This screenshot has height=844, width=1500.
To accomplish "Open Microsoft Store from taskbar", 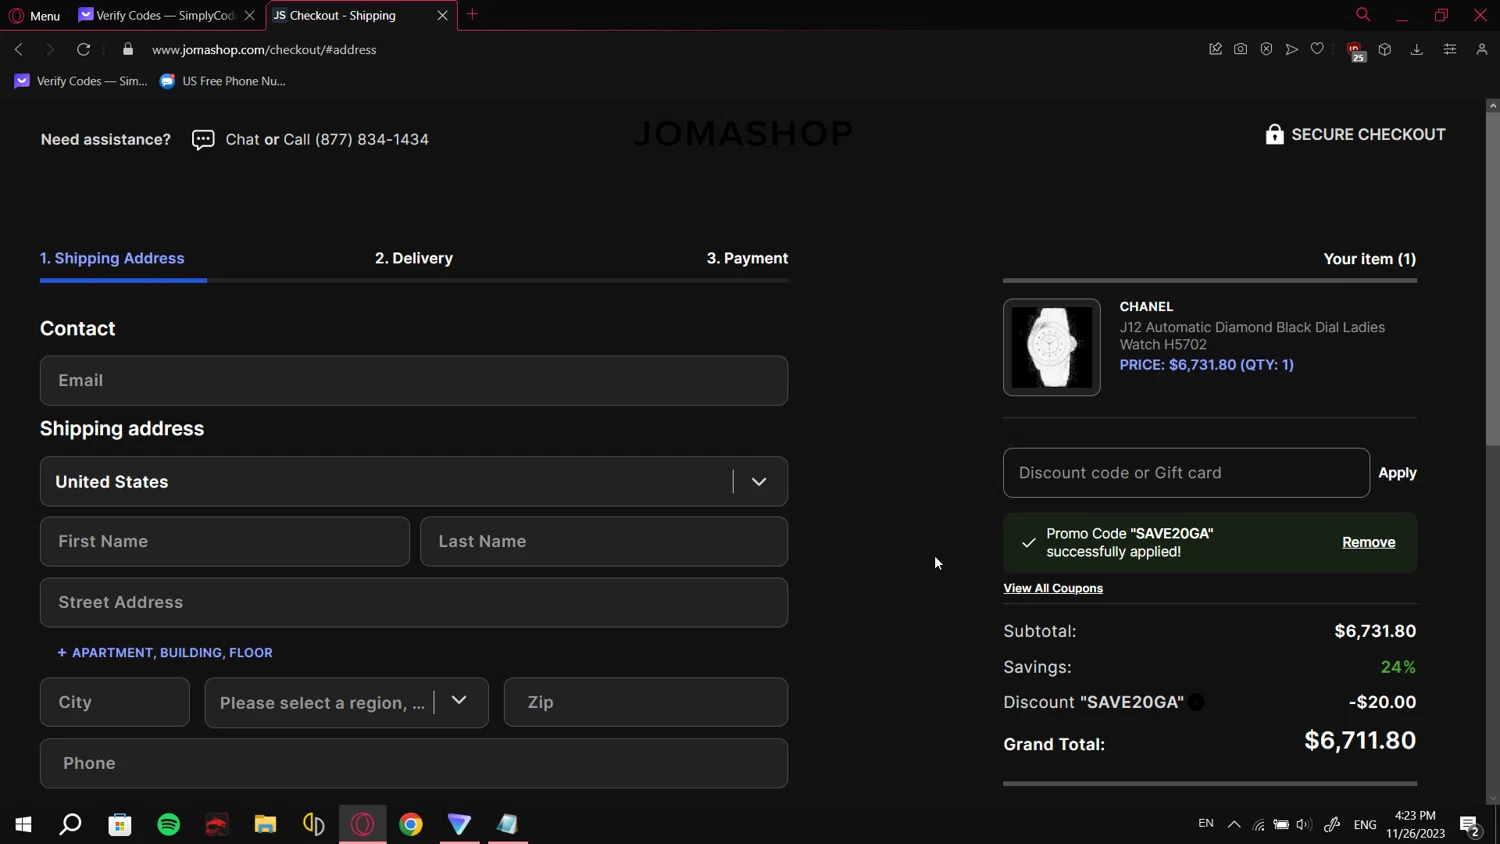I will tap(120, 824).
